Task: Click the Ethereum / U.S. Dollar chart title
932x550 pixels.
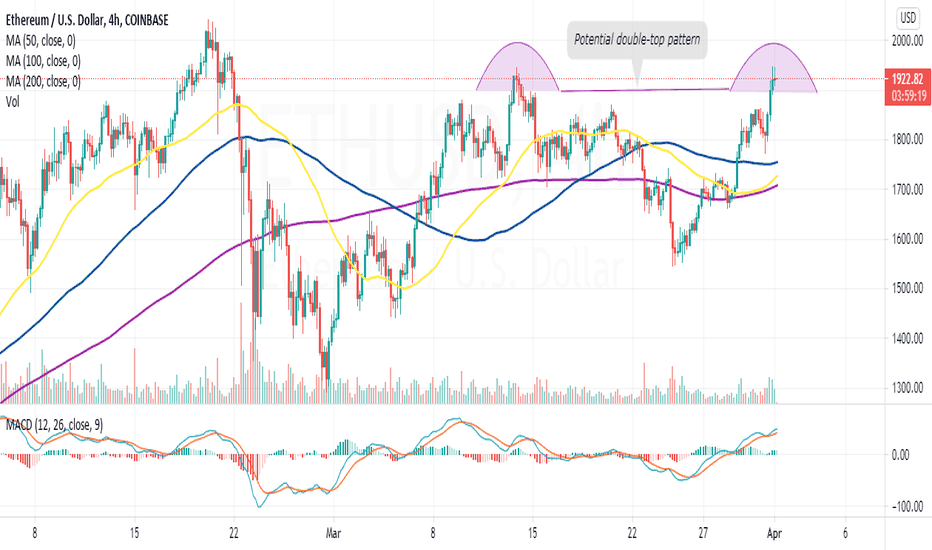Action: (x=87, y=20)
